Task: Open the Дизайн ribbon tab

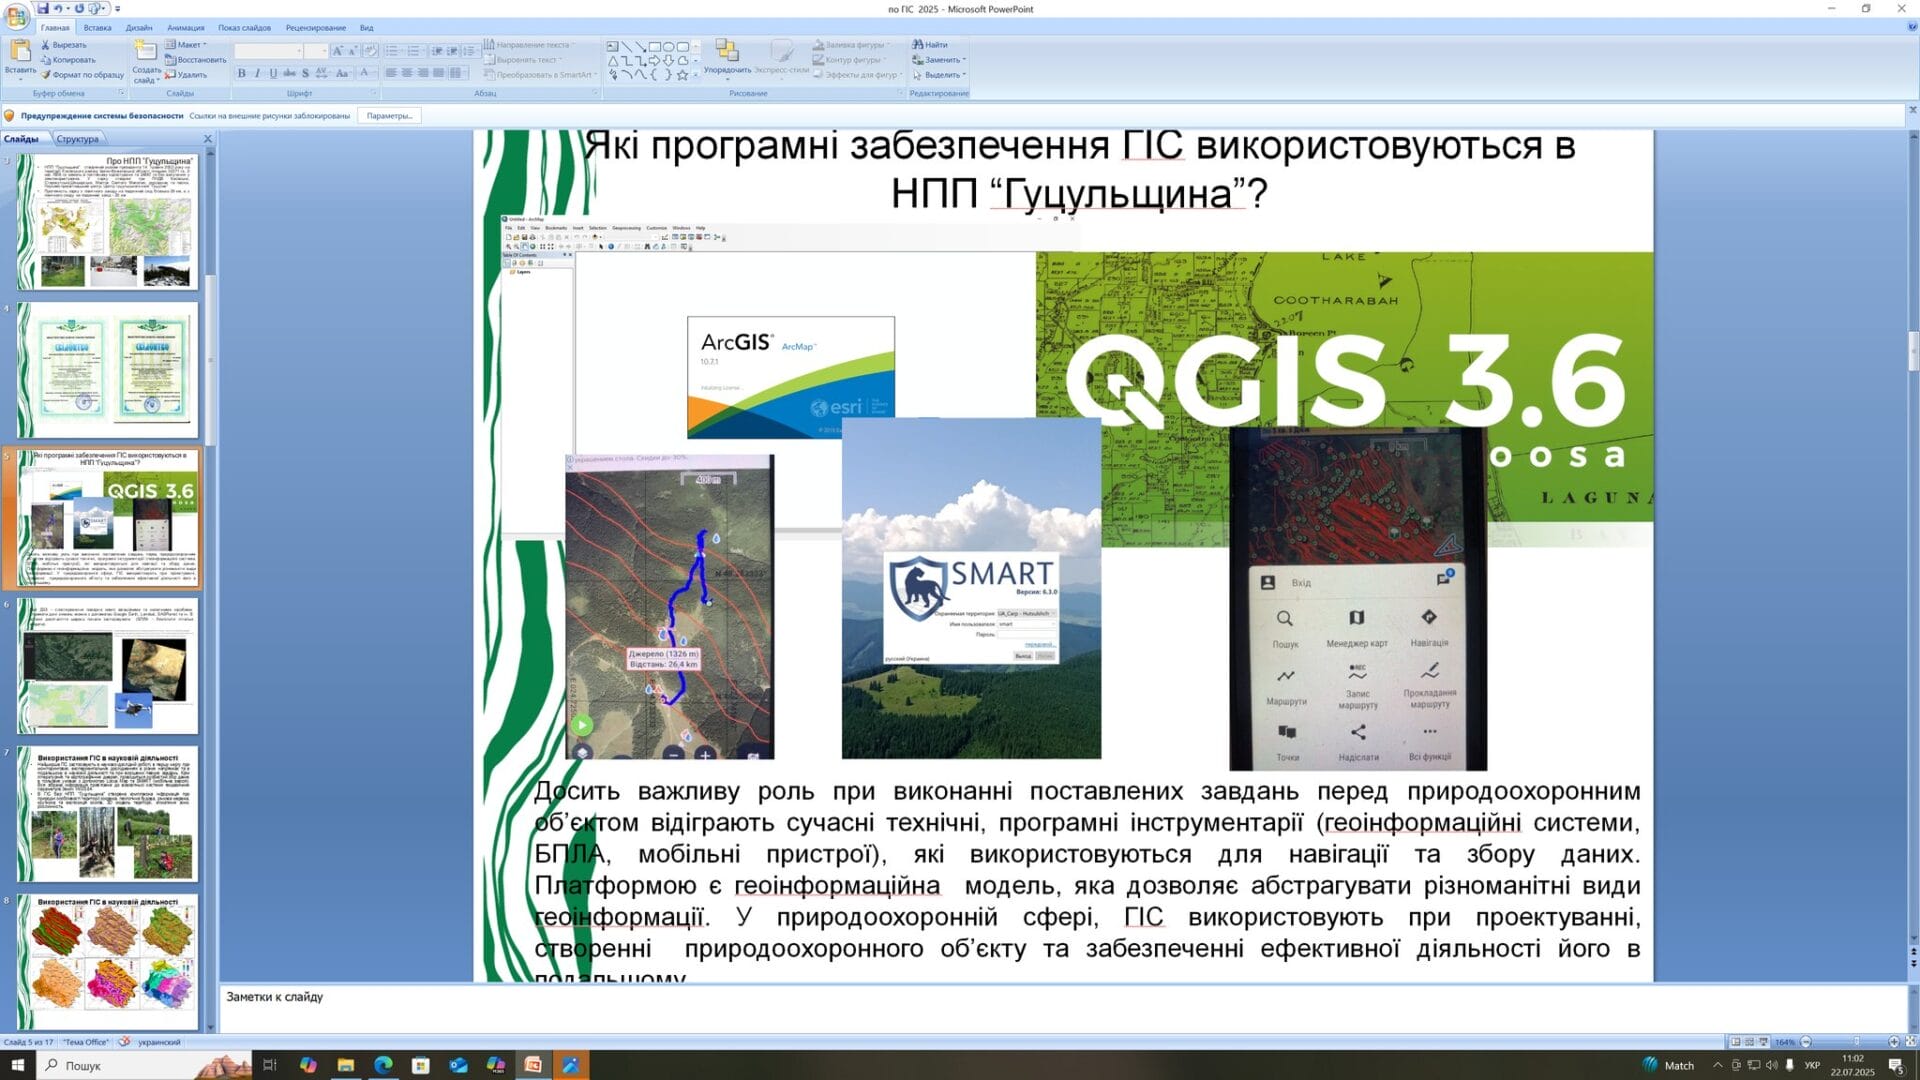Action: point(139,28)
